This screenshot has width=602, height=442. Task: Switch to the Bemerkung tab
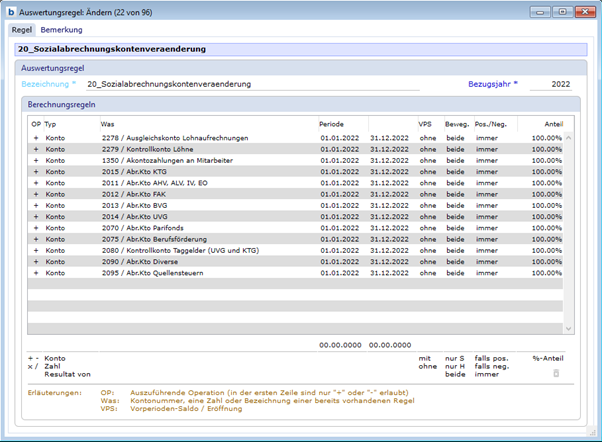tap(62, 30)
